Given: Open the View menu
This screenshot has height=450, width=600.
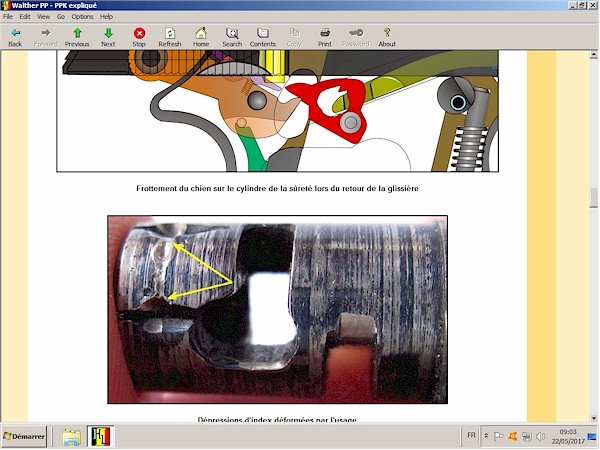Looking at the screenshot, I should point(43,16).
